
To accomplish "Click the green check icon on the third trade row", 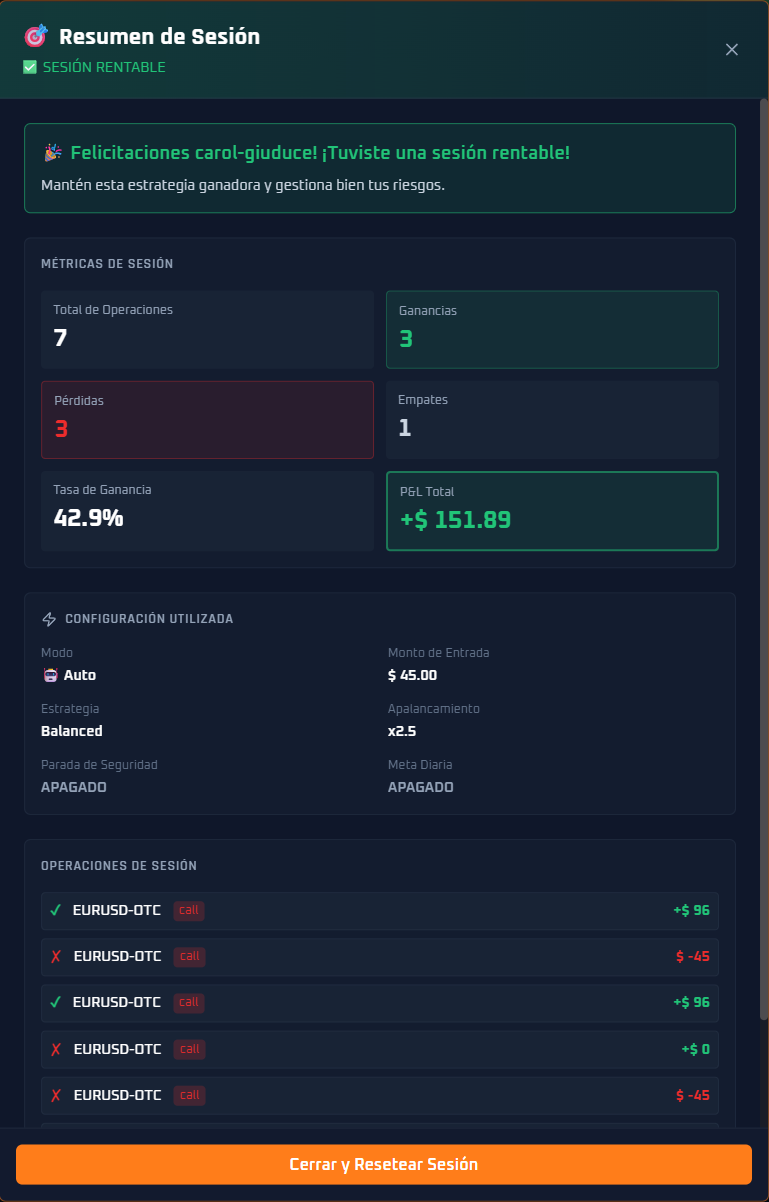I will tap(56, 1002).
